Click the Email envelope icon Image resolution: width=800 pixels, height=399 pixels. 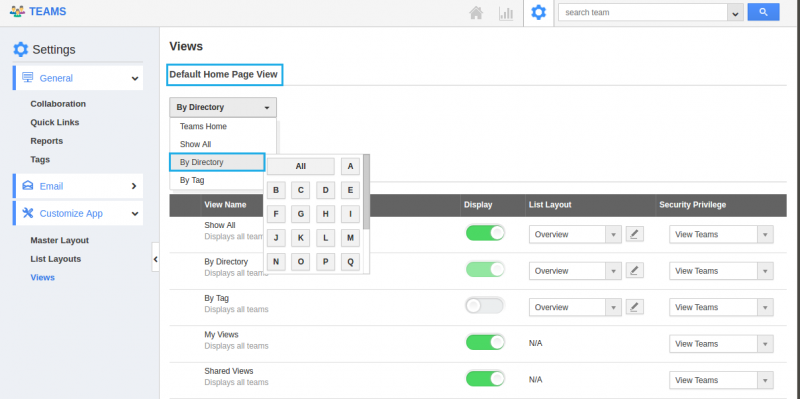click(x=28, y=186)
